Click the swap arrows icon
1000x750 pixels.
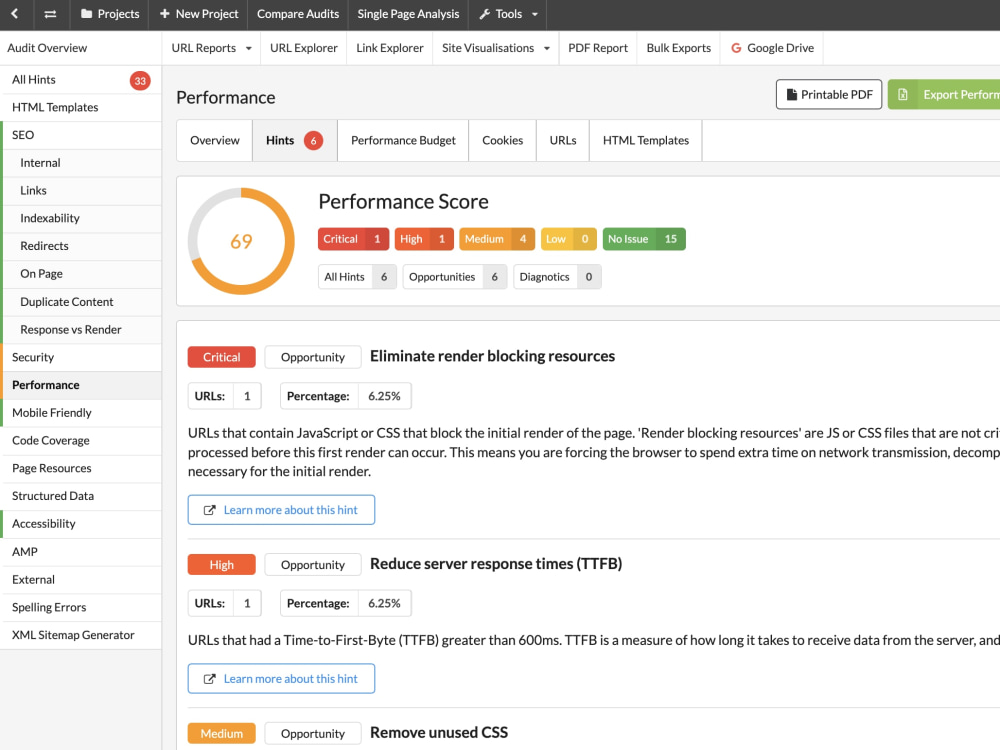coord(50,14)
